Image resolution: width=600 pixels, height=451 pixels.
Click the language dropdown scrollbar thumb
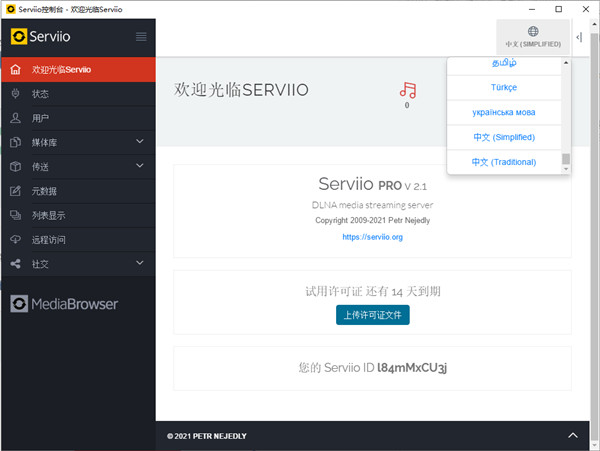(x=566, y=158)
